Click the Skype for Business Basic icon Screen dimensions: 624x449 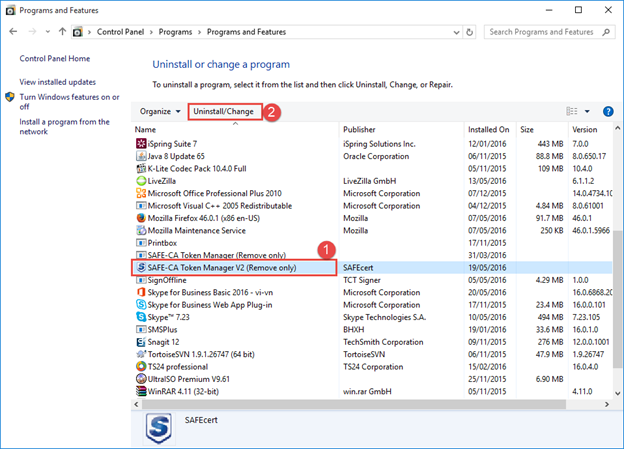coord(141,292)
